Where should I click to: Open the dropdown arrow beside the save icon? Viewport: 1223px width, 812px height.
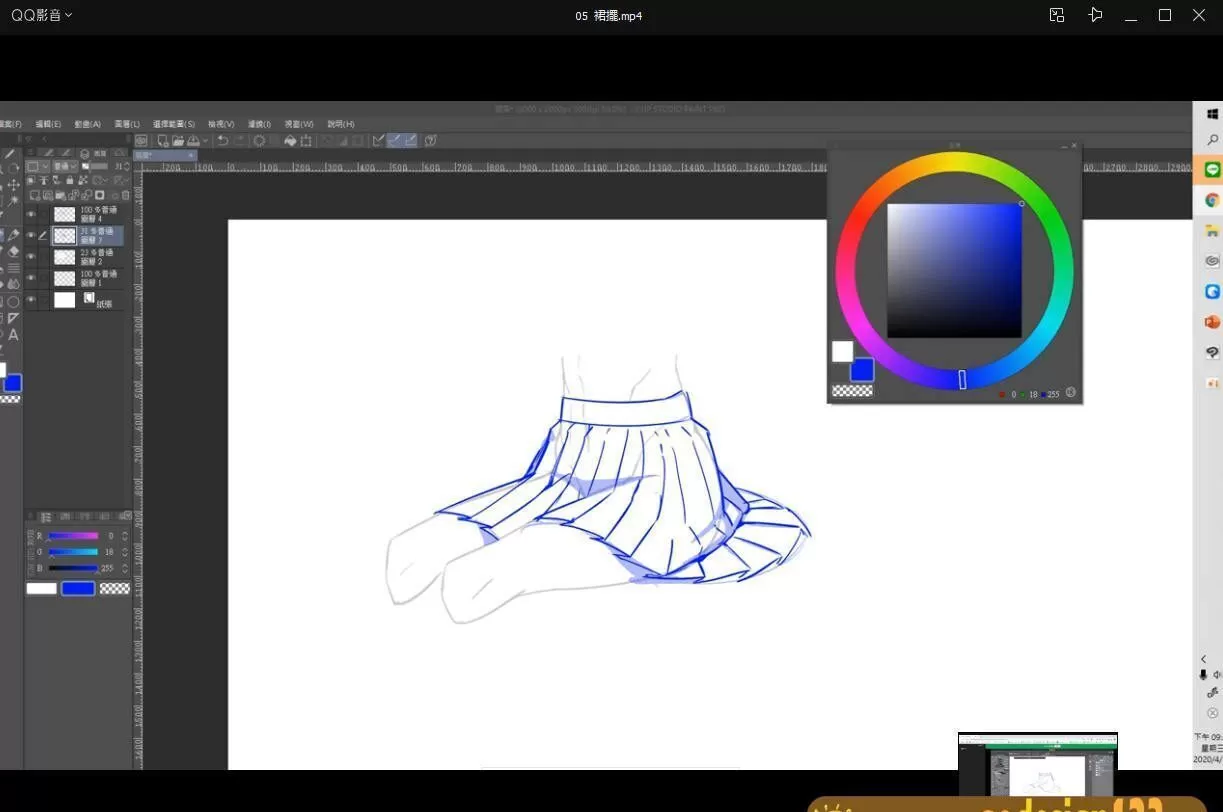(205, 141)
